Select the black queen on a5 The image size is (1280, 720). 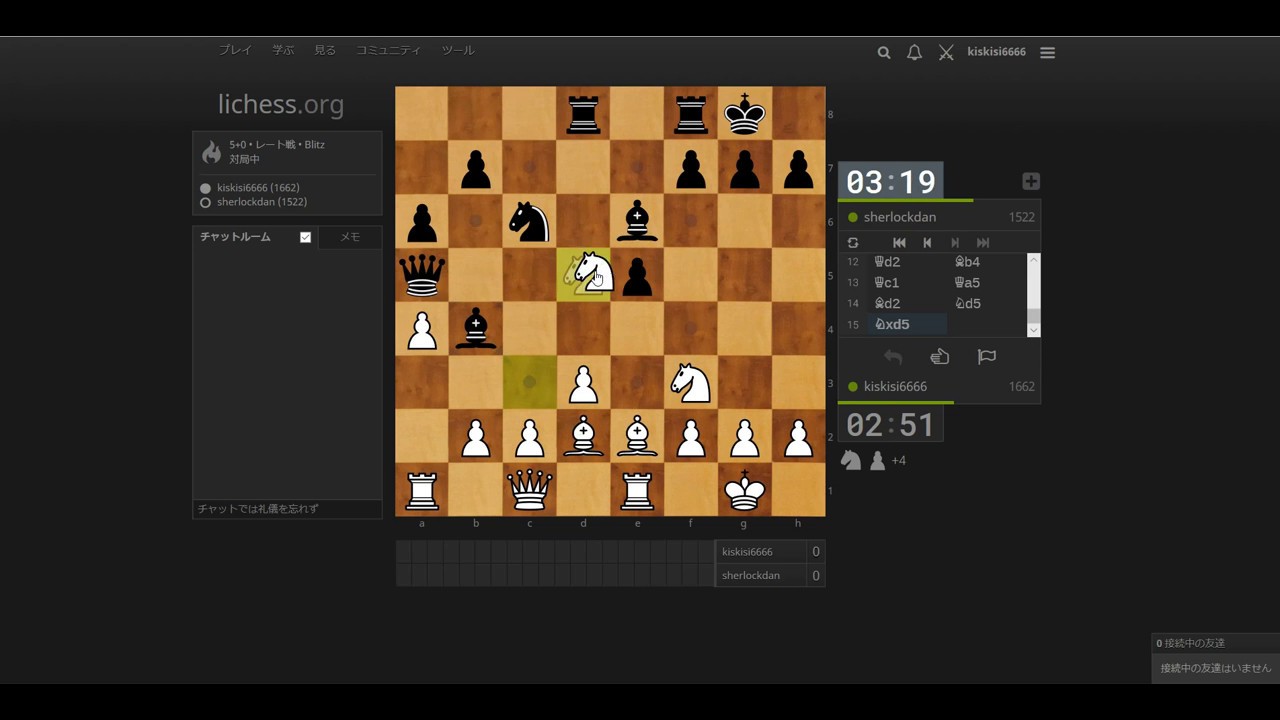422,275
